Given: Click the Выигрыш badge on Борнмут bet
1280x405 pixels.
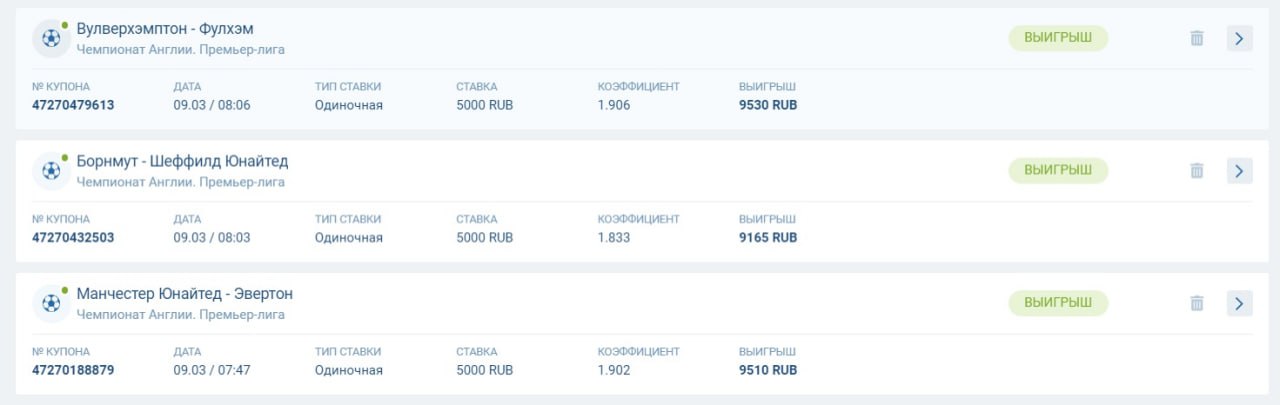Looking at the screenshot, I should point(1058,170).
